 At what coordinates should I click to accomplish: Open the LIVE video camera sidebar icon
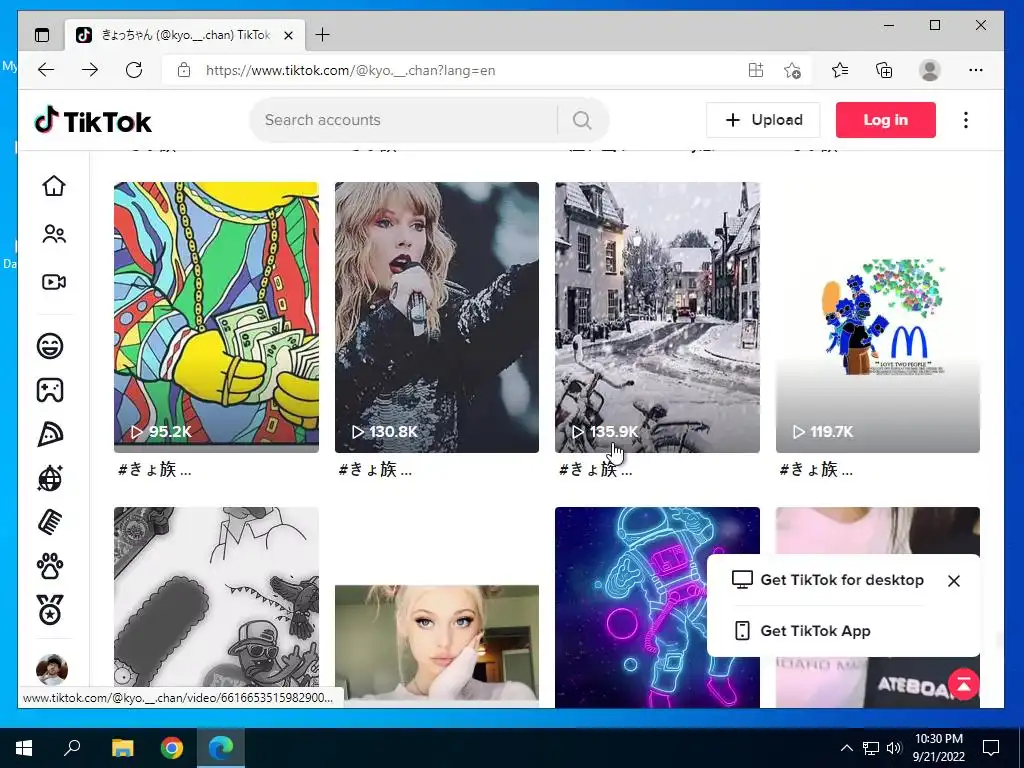(x=54, y=282)
